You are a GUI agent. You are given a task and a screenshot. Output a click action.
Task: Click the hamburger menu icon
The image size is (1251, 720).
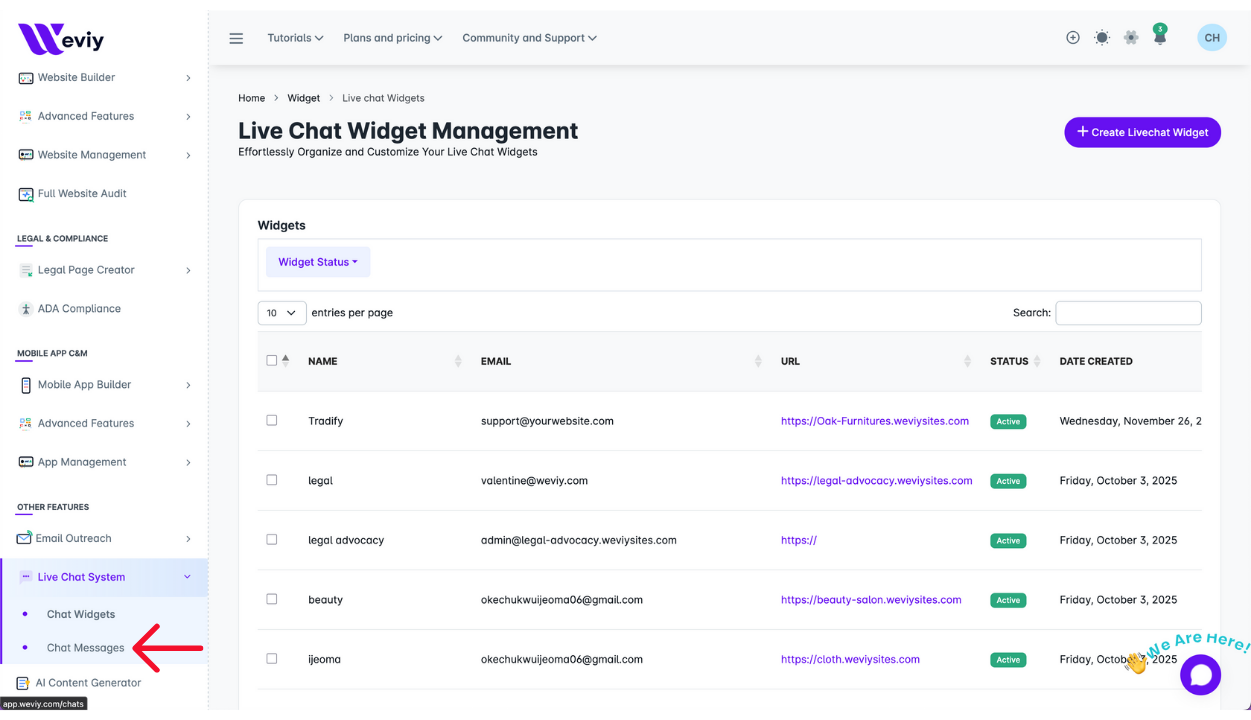pos(236,38)
